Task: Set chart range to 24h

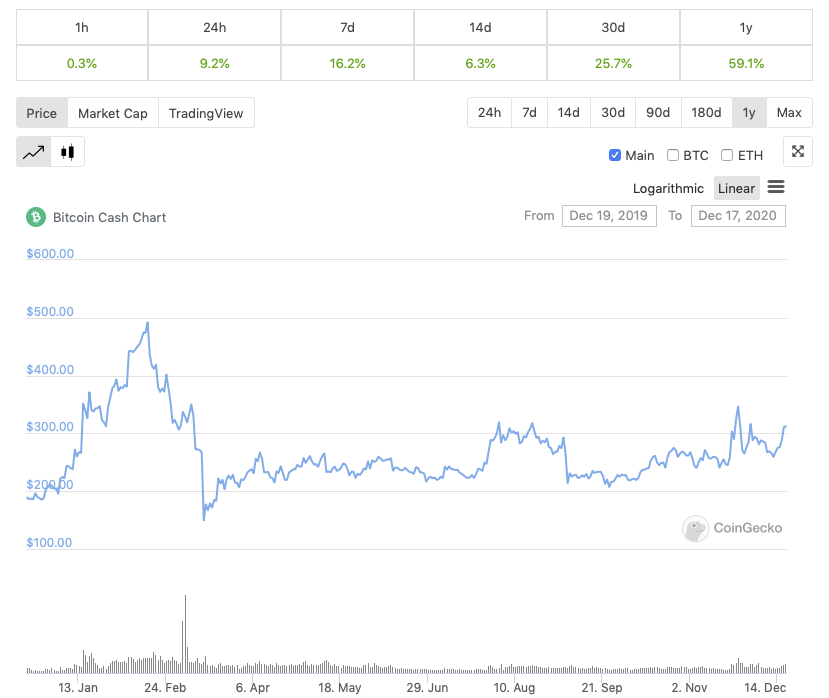Action: coord(490,113)
